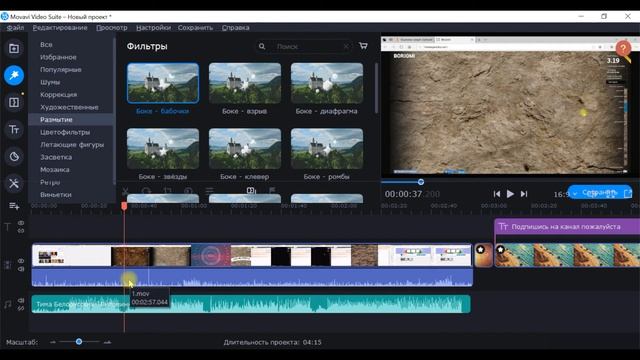The width and height of the screenshot is (640, 360).
Task: Open clip properties tool
Action: [209, 191]
